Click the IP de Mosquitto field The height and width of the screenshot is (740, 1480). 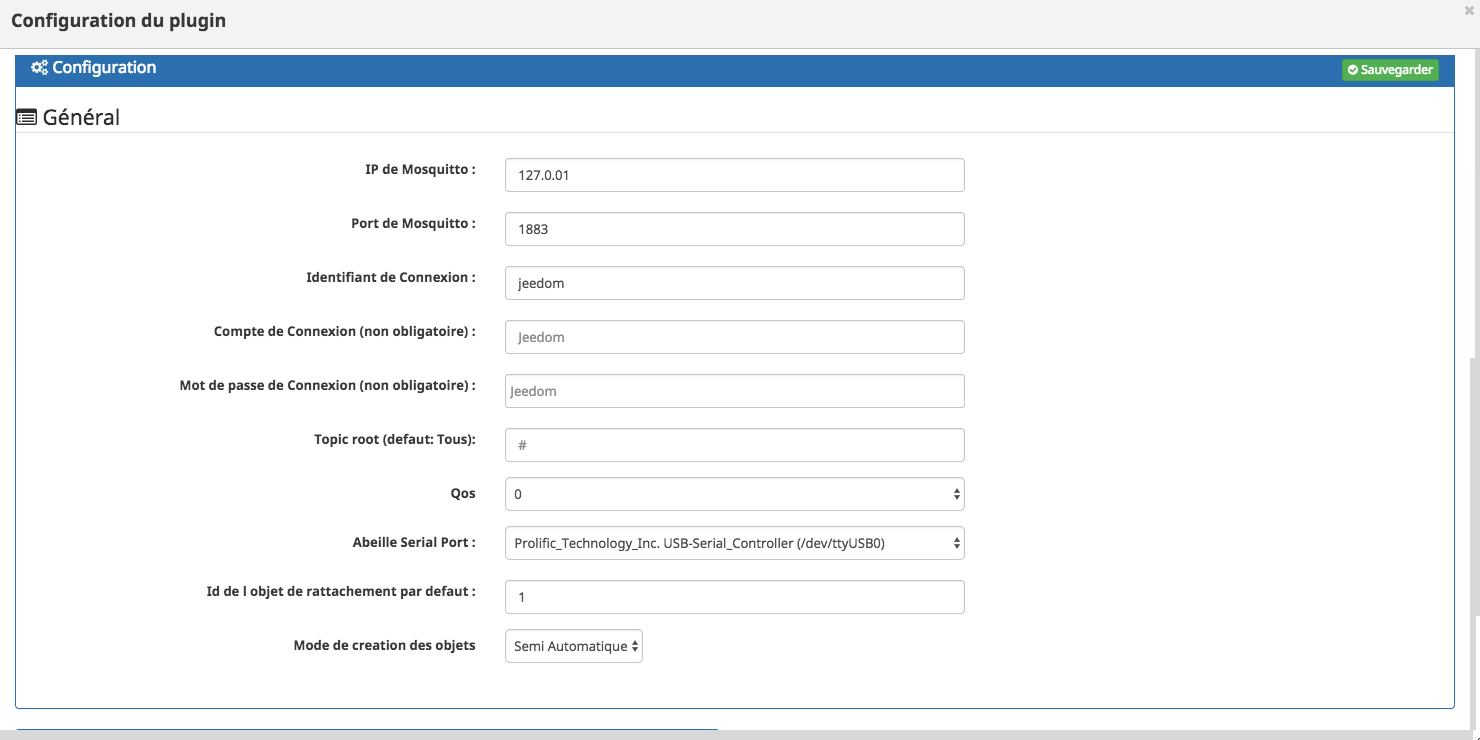tap(735, 175)
